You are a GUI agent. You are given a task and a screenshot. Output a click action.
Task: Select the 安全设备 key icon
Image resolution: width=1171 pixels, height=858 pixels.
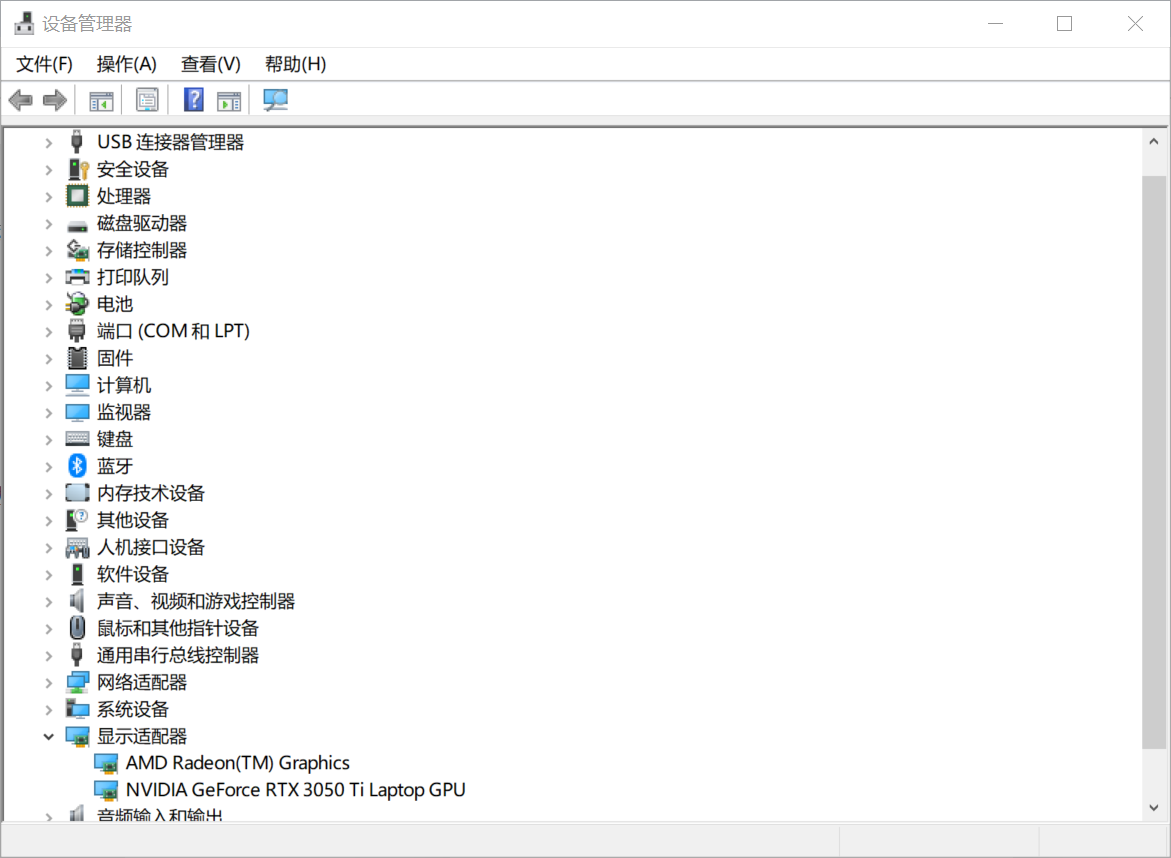78,169
